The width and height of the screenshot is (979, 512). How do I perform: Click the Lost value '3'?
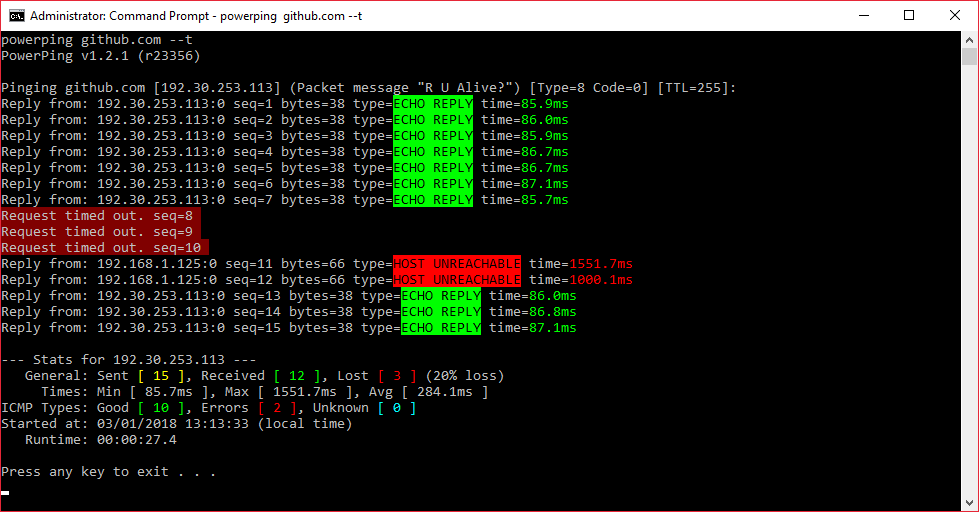click(397, 376)
